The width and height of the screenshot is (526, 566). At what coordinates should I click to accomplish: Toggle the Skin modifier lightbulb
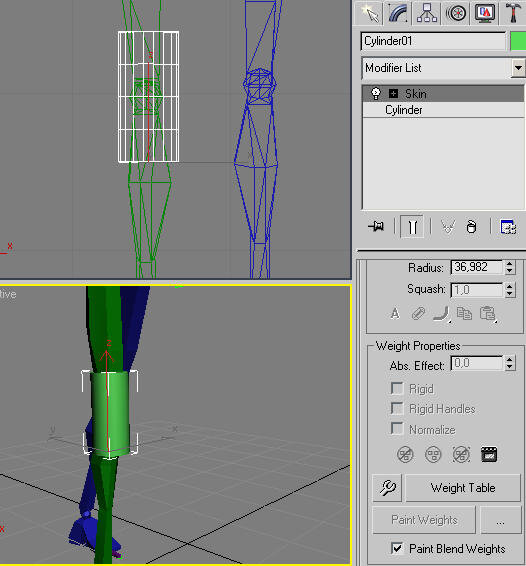(376, 93)
